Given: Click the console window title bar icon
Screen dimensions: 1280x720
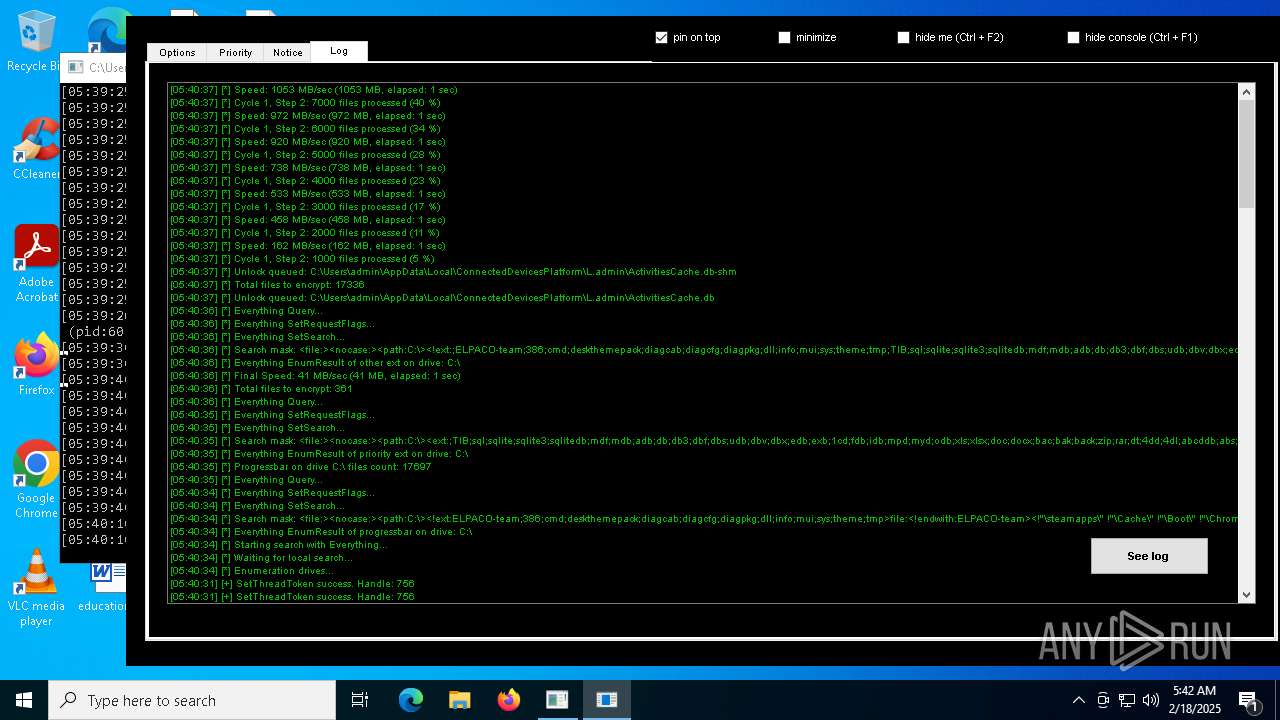Looking at the screenshot, I should (x=75, y=67).
